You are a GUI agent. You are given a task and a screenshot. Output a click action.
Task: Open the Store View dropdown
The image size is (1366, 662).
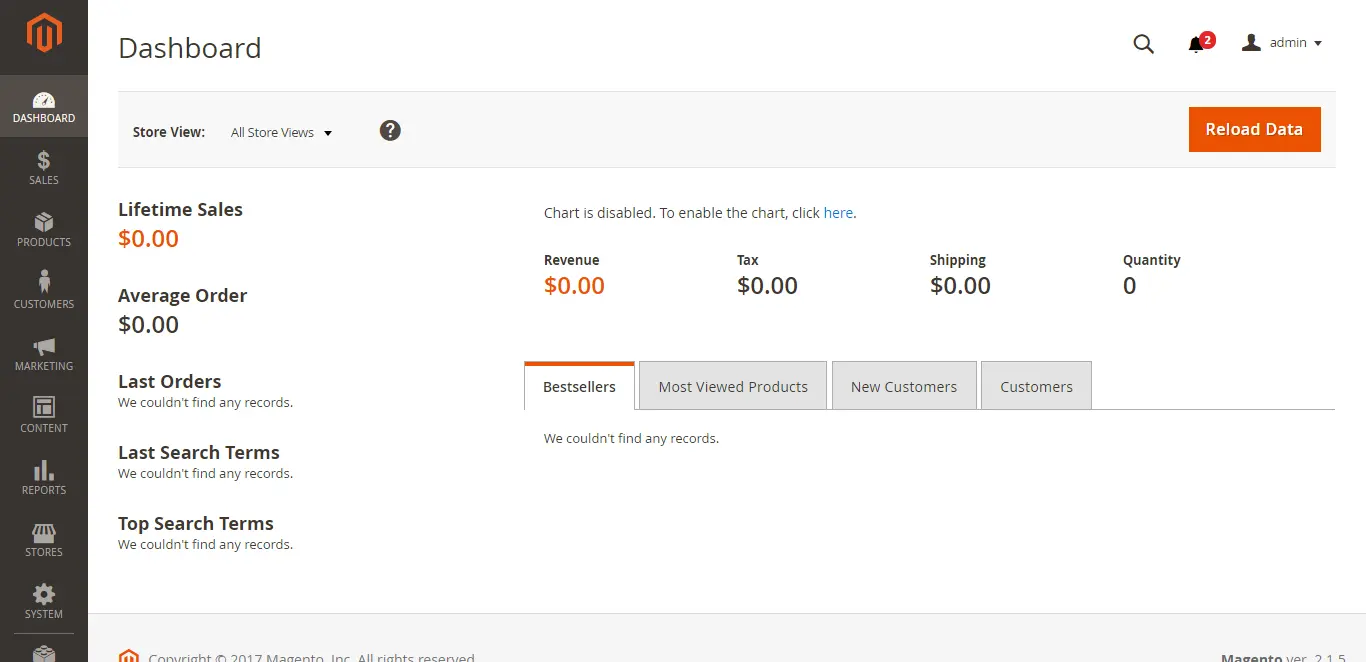point(280,132)
